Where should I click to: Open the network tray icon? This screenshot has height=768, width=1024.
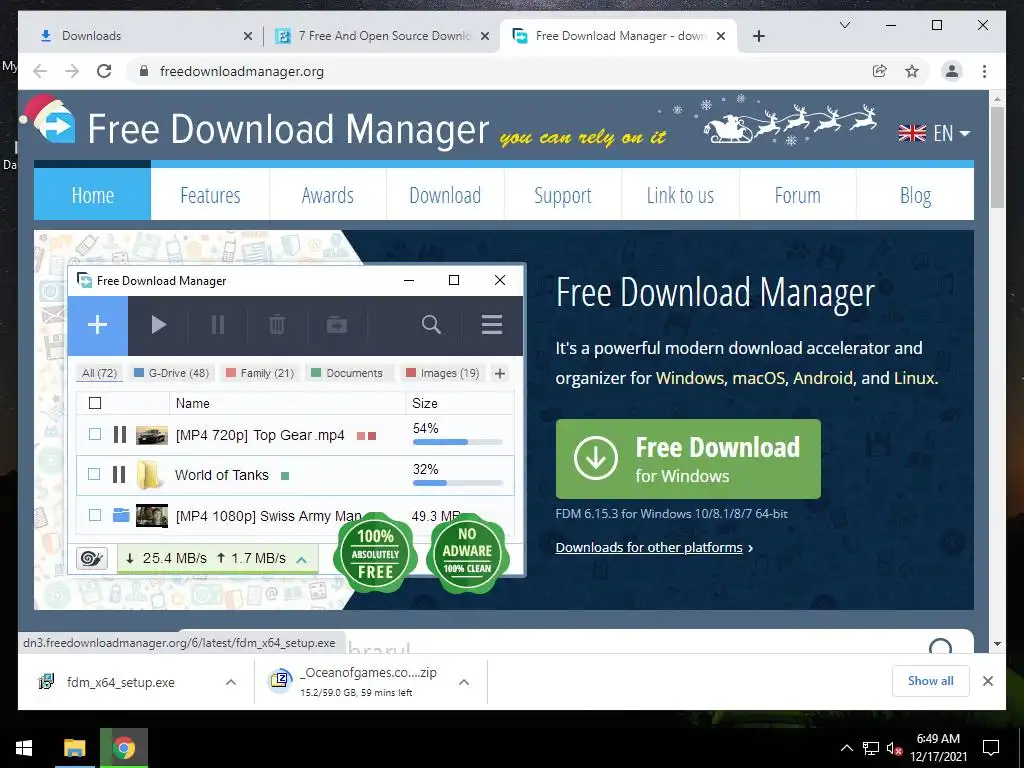(x=871, y=748)
